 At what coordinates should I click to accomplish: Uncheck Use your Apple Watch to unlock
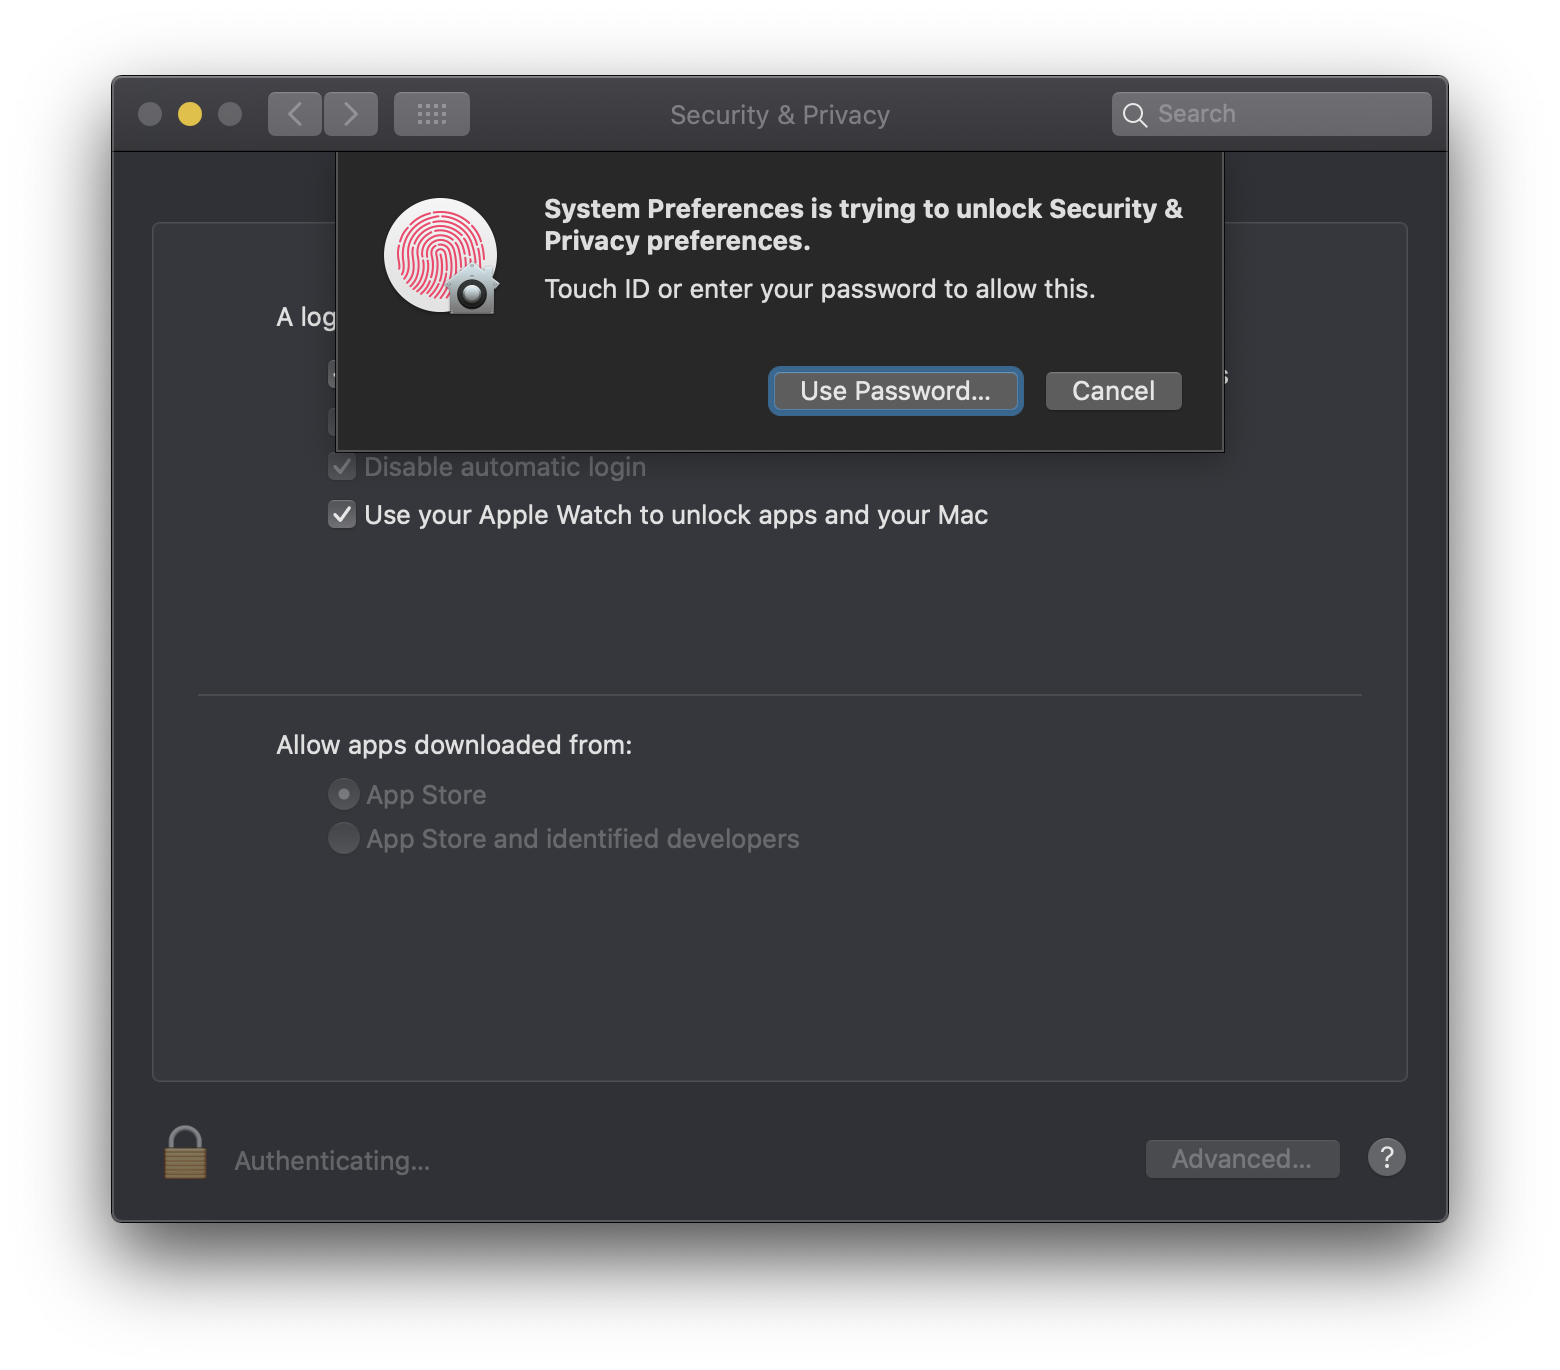342,515
